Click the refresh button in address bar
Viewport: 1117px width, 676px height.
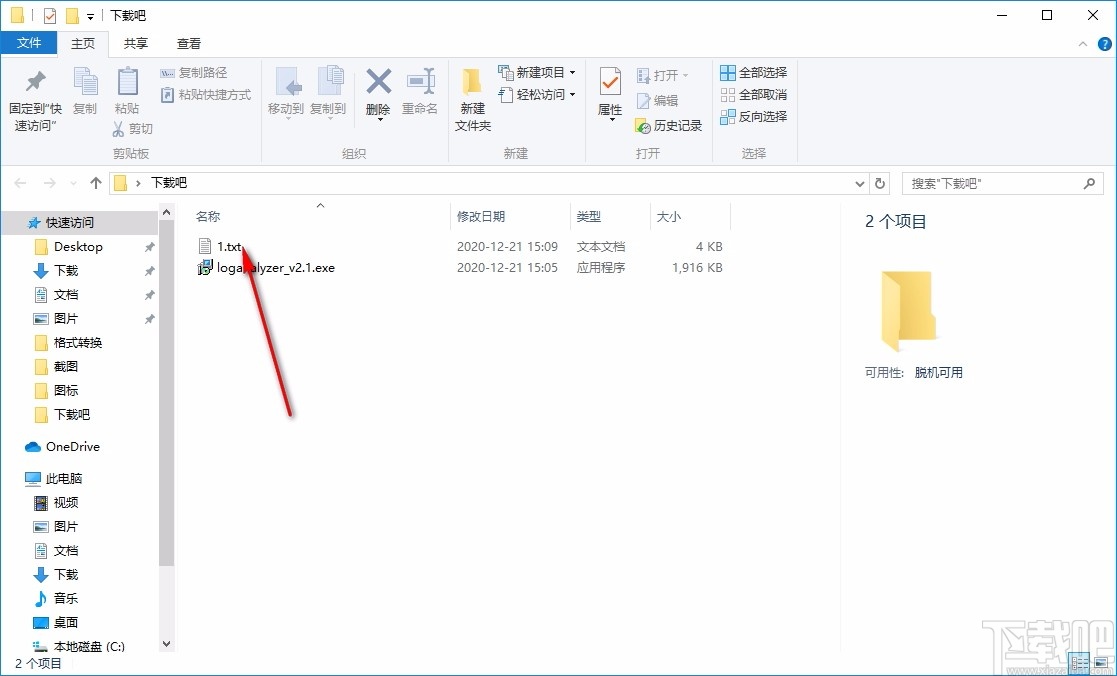point(879,183)
